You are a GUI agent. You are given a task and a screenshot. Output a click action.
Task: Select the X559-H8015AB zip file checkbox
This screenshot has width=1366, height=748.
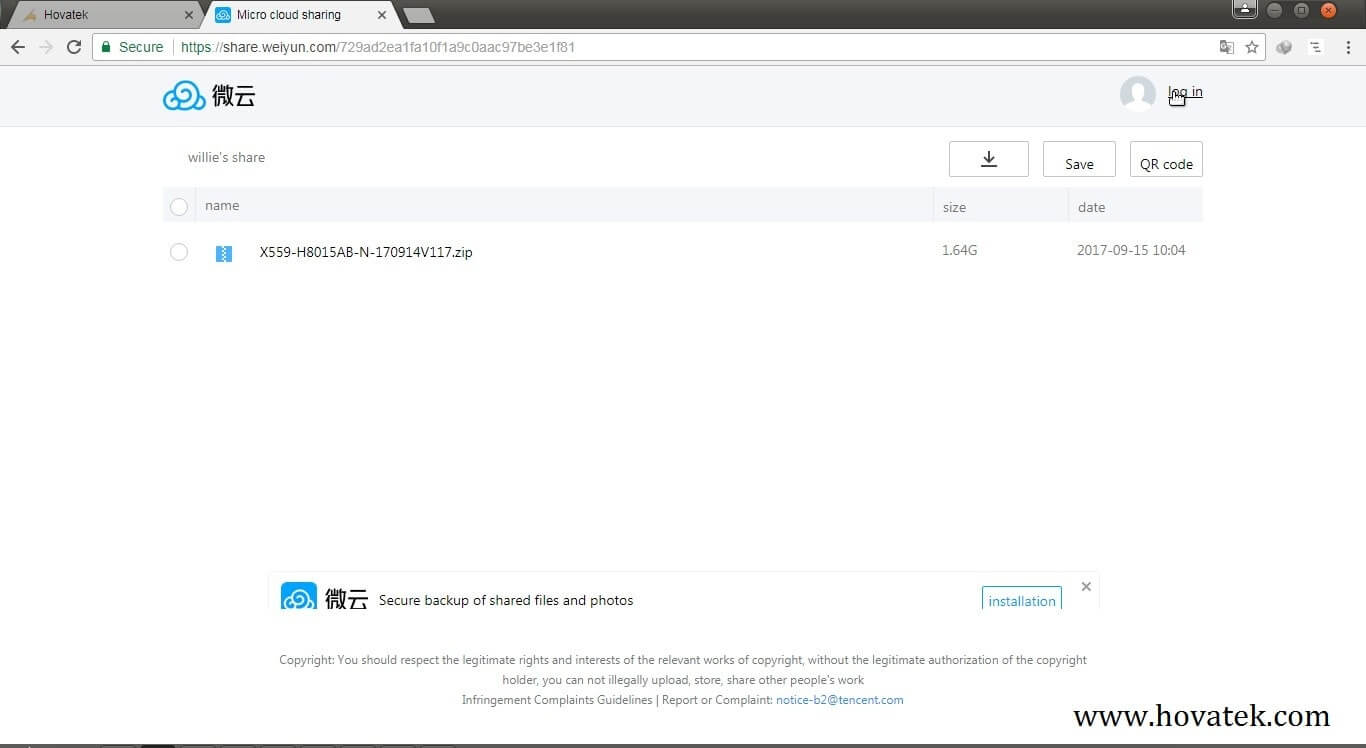(x=179, y=252)
